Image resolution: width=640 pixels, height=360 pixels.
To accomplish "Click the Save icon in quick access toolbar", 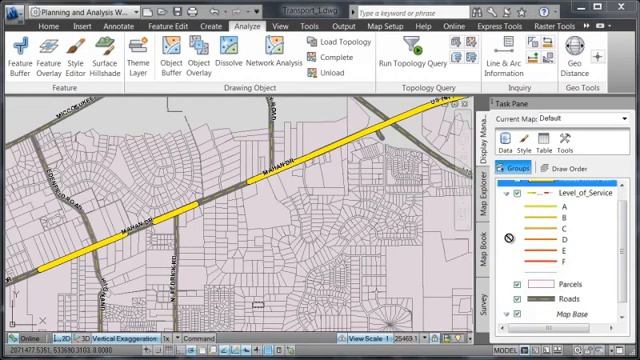I will 177,12.
